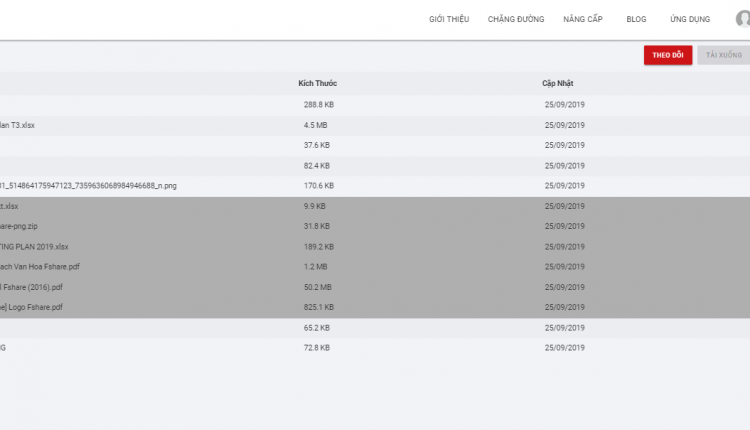Select file ending in lan T3.xlsx

coord(17,125)
